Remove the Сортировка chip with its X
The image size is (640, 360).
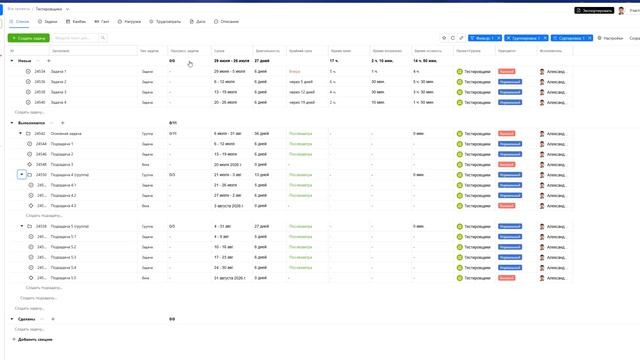590,38
